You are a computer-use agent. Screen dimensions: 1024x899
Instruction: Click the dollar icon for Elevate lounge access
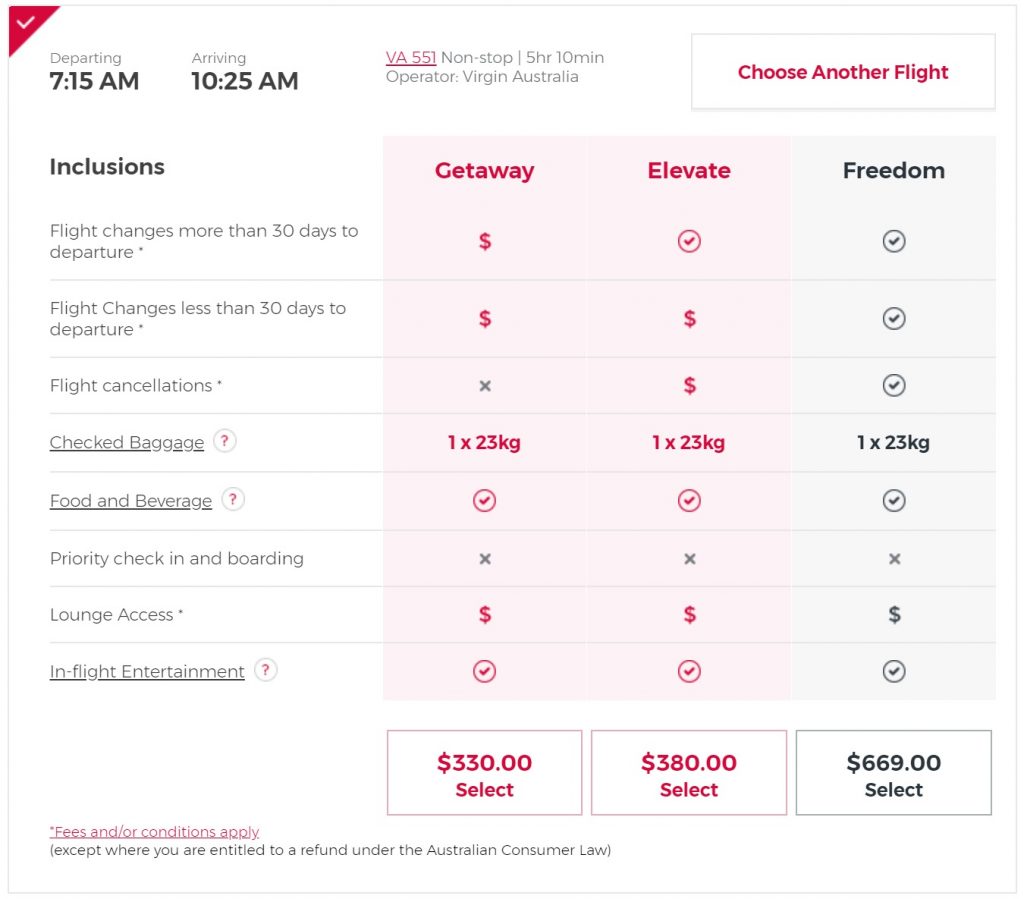pos(688,614)
